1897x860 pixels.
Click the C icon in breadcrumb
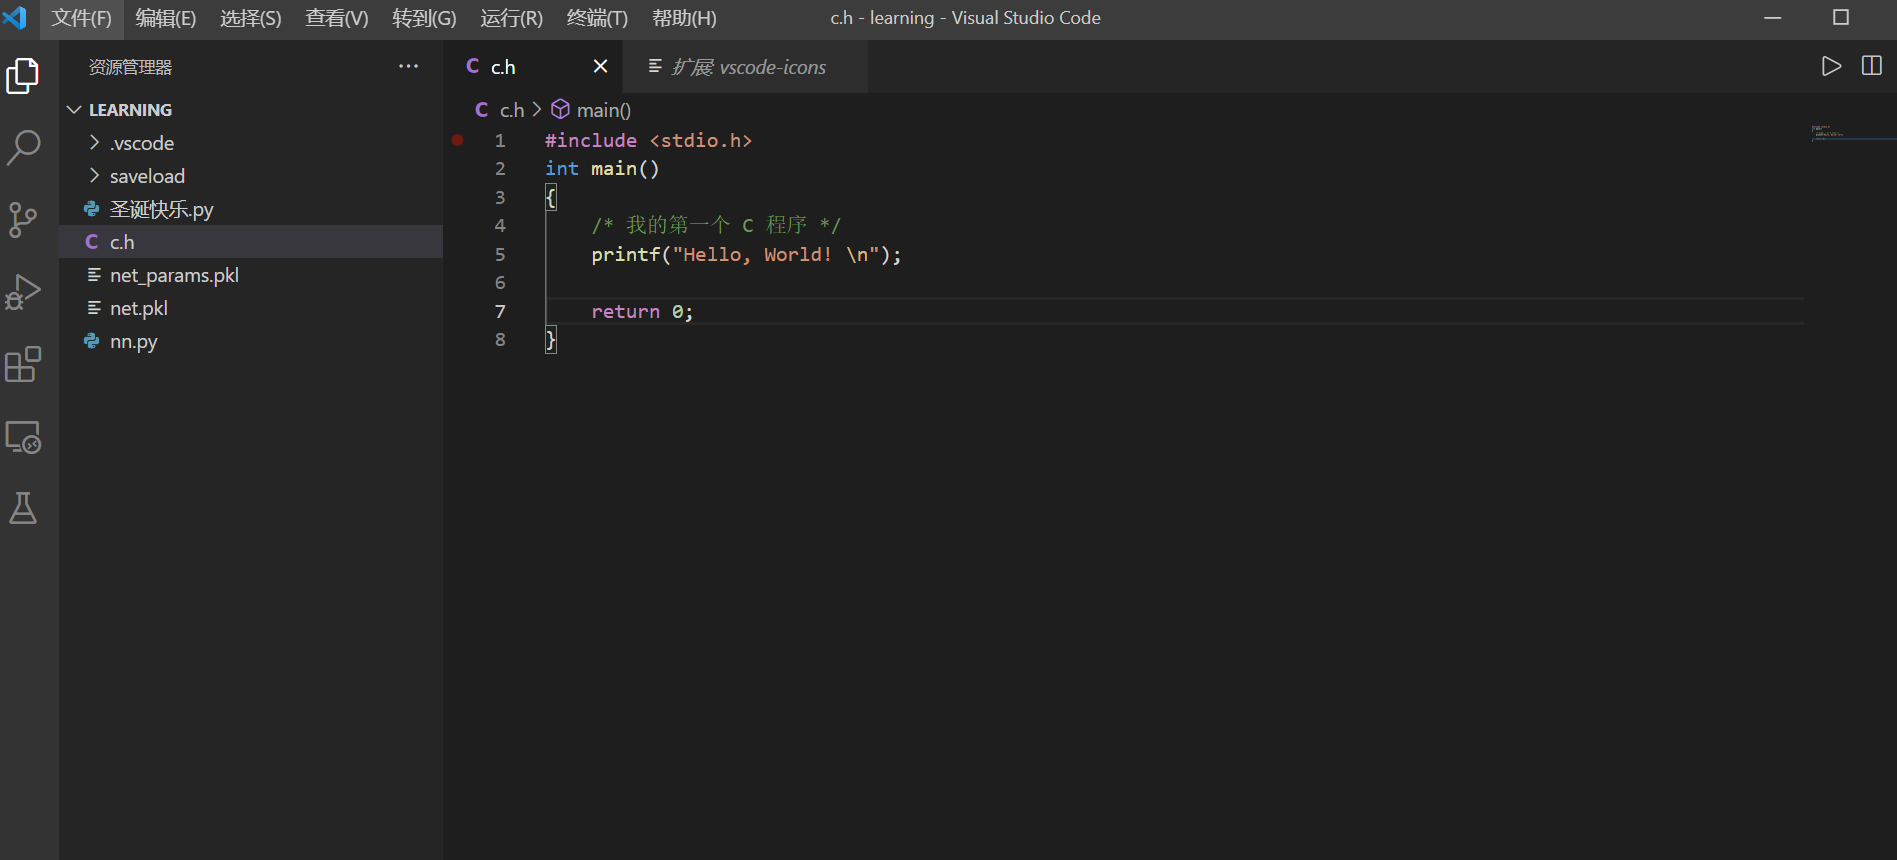pyautogui.click(x=482, y=110)
